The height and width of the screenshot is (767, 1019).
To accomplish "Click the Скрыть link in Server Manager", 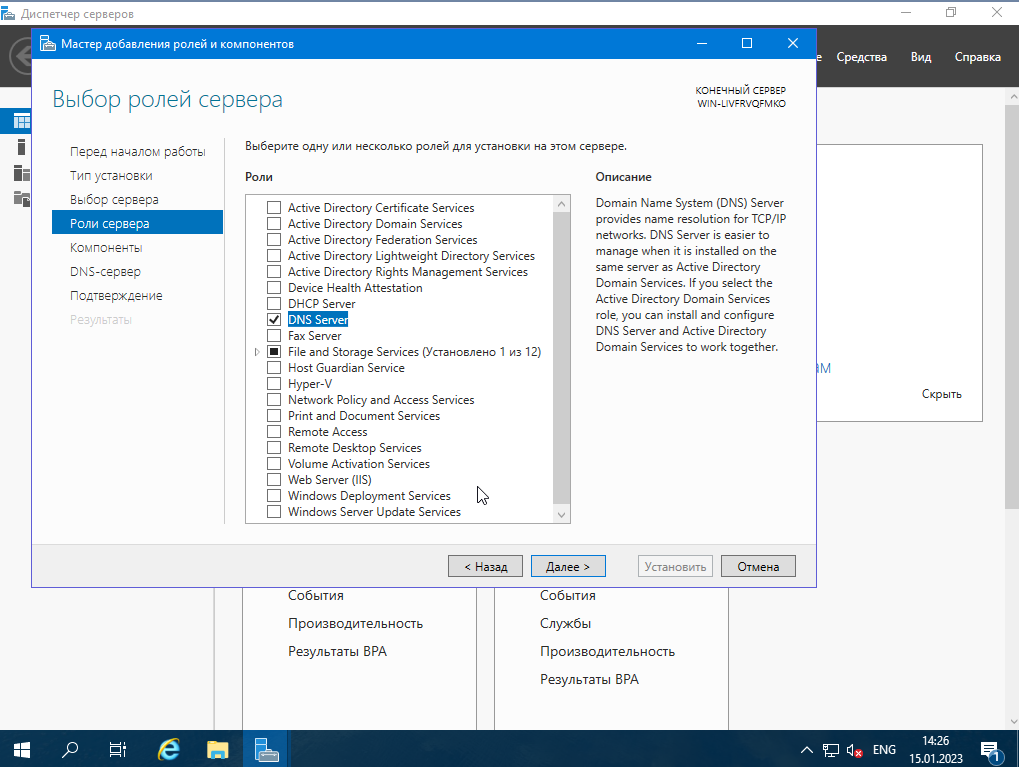I will (x=942, y=394).
